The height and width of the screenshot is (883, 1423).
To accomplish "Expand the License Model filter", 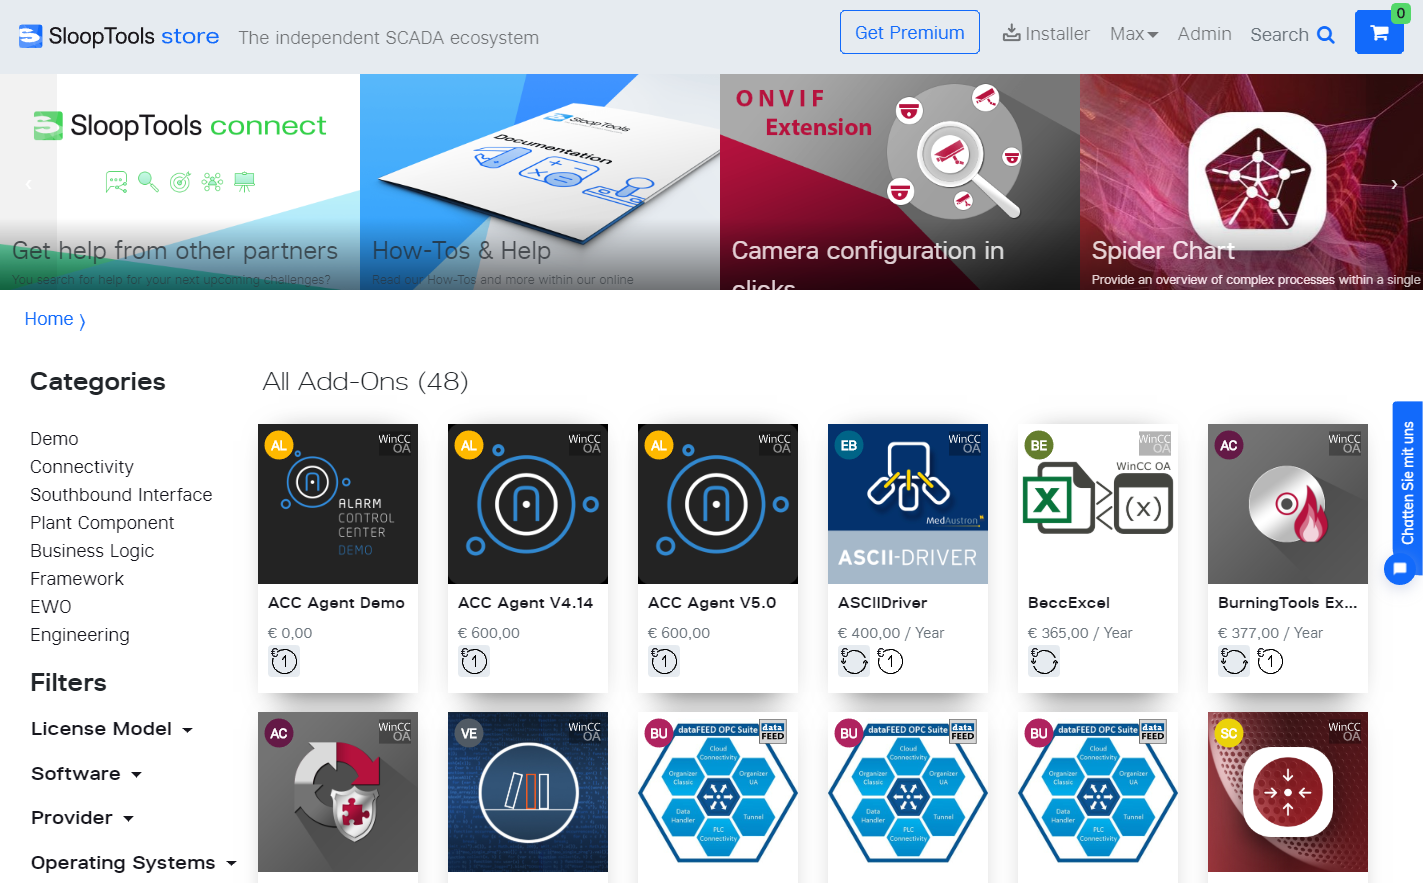I will tap(111, 729).
